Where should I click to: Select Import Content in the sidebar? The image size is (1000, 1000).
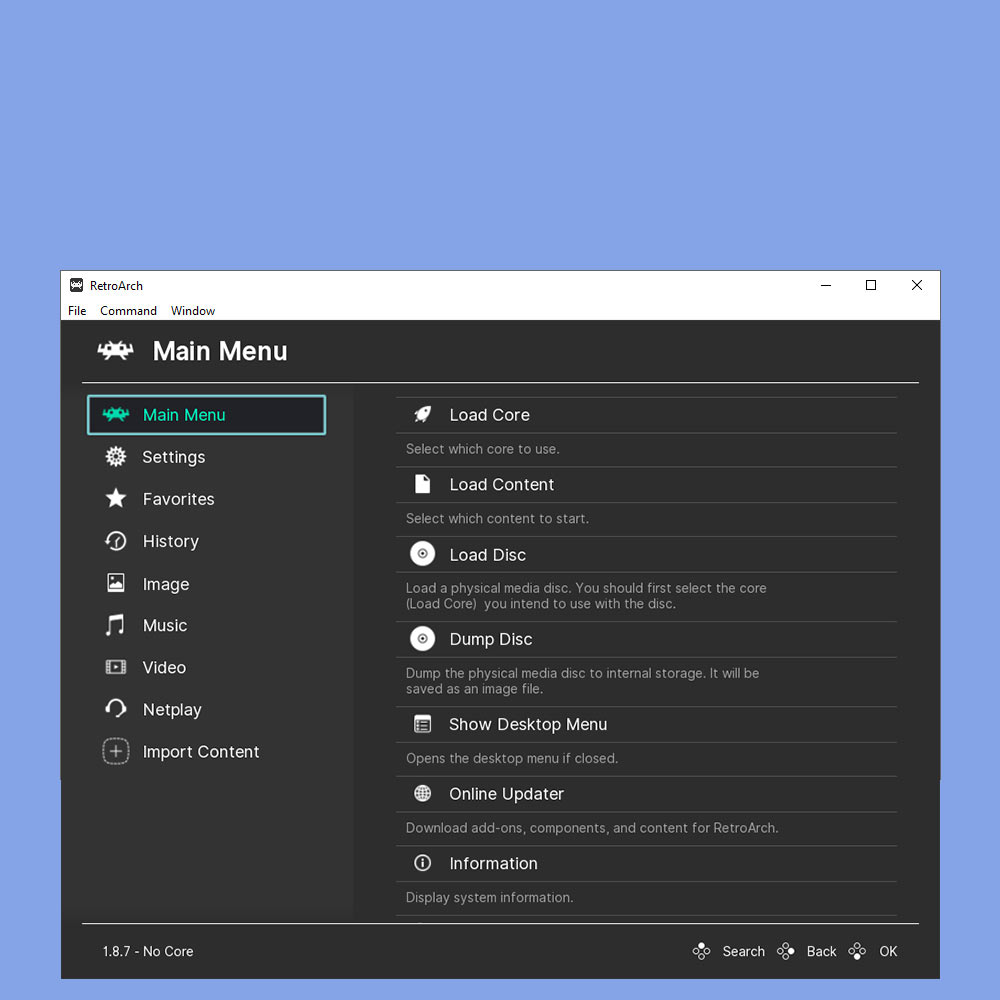click(200, 752)
